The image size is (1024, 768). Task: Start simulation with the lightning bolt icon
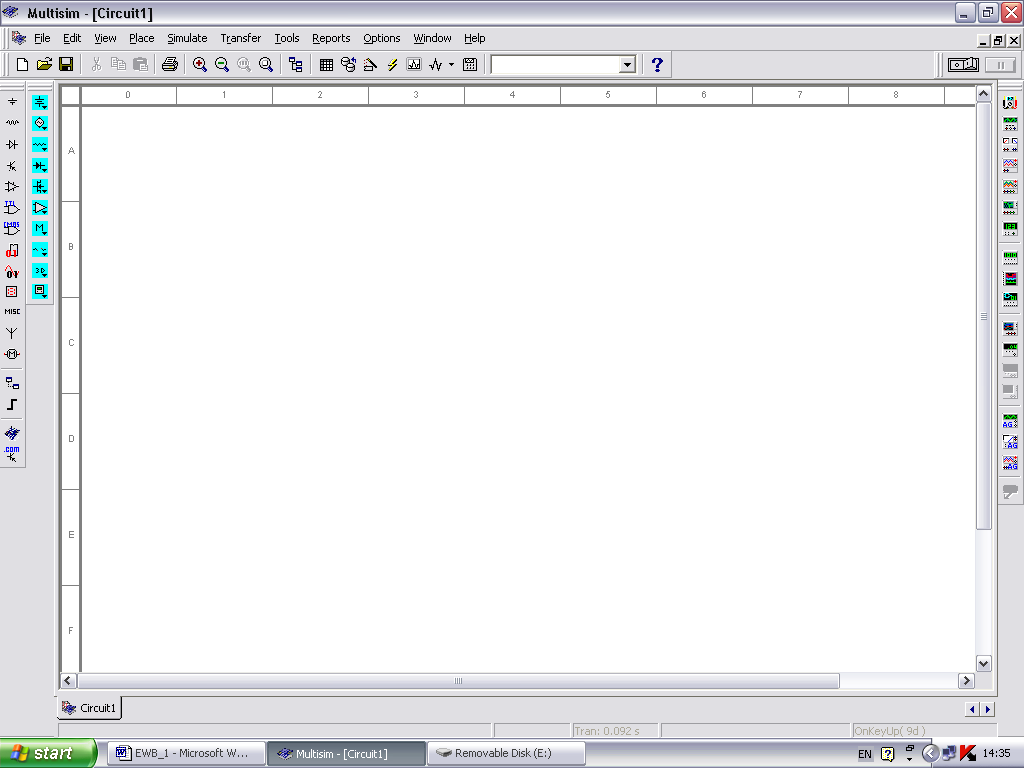click(392, 64)
